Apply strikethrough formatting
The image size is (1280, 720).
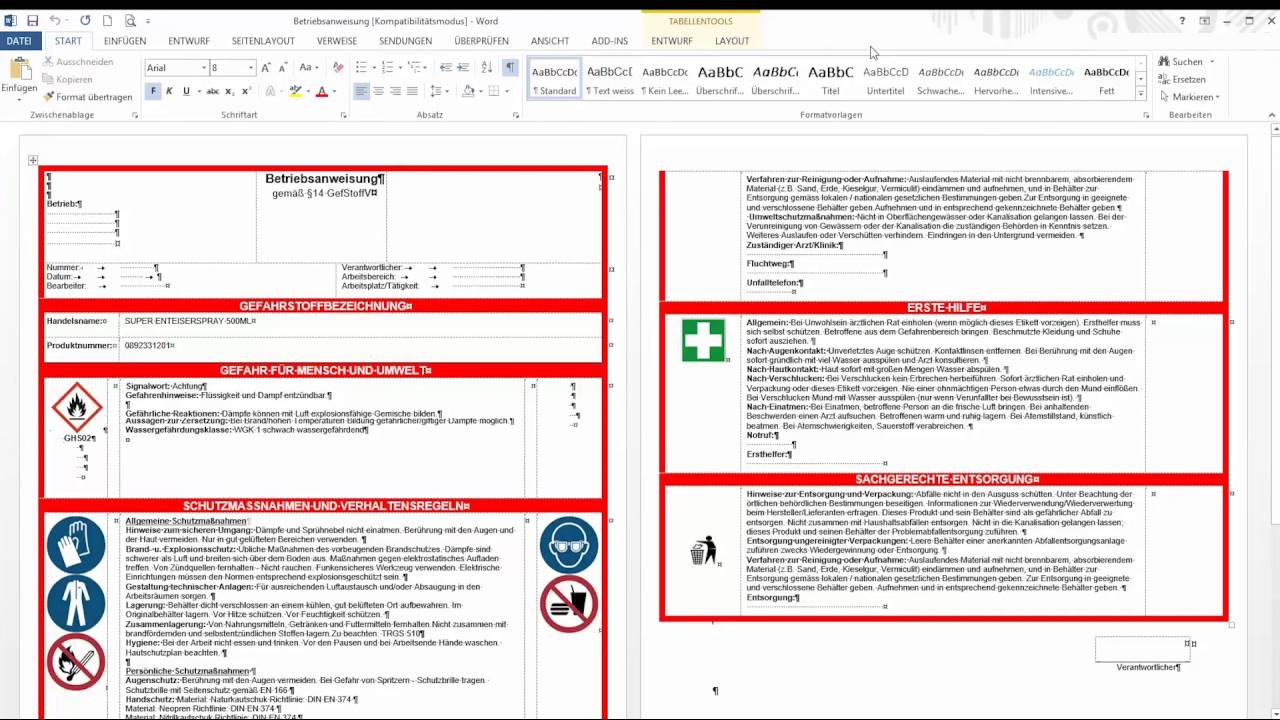click(212, 91)
